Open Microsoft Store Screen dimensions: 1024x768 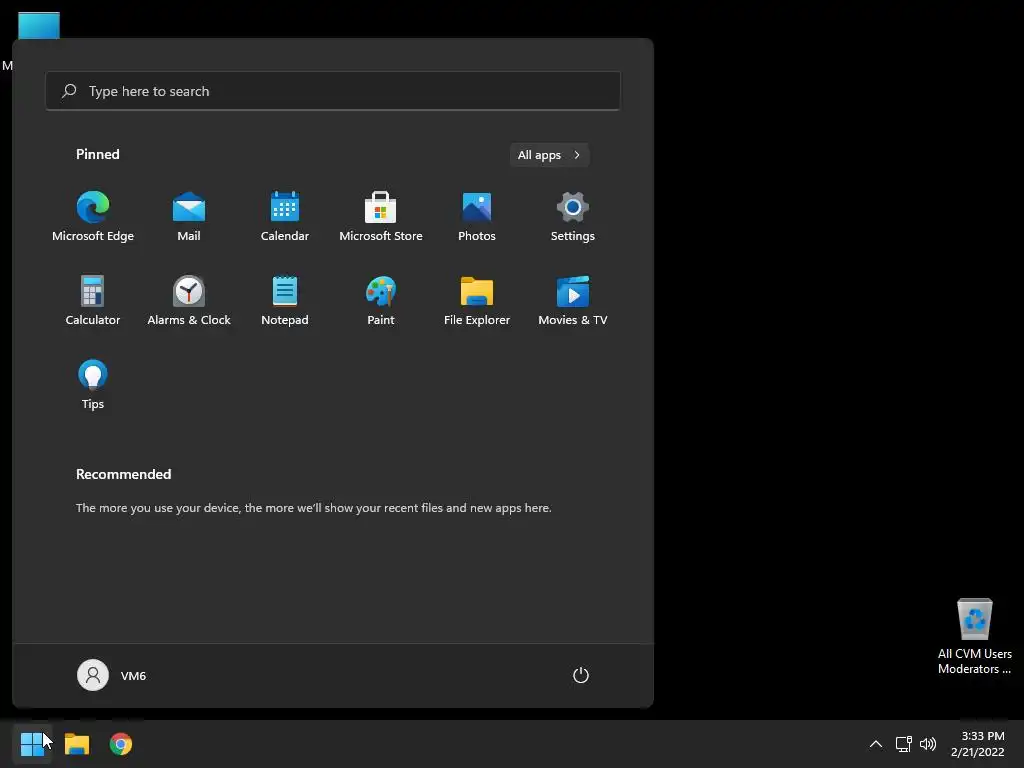pos(381,217)
